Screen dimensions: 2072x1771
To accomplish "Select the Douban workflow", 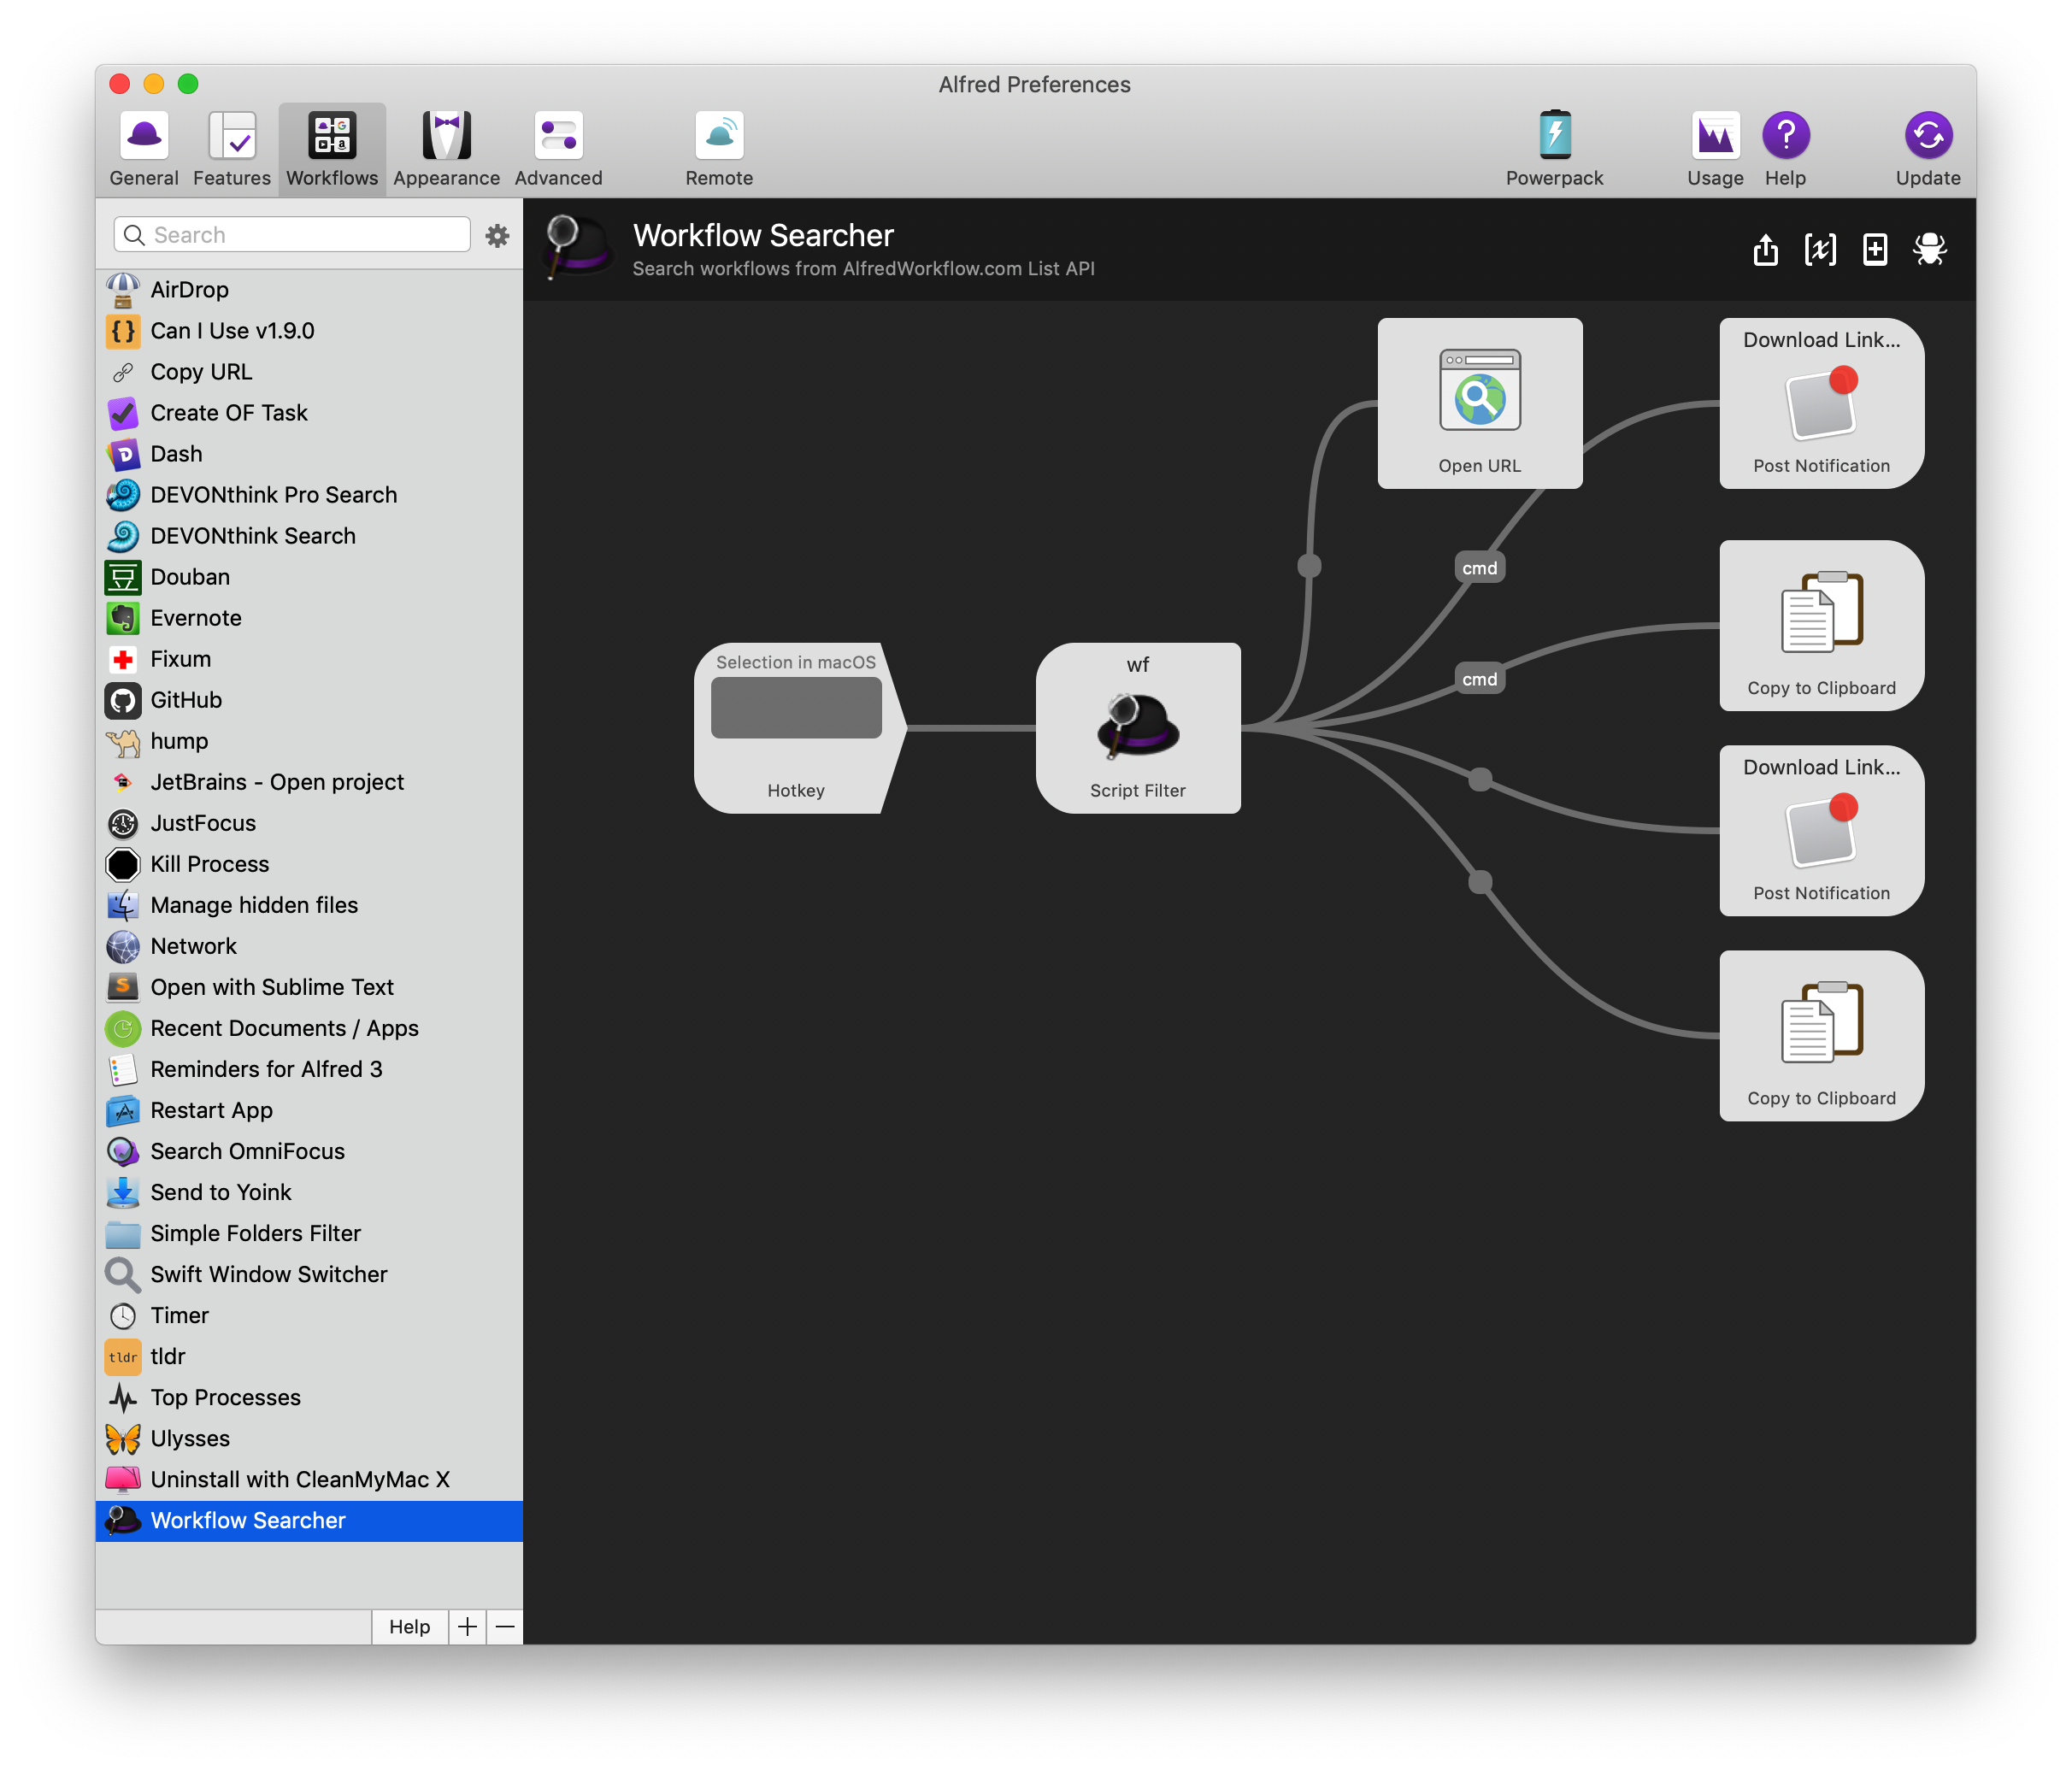I will [309, 576].
